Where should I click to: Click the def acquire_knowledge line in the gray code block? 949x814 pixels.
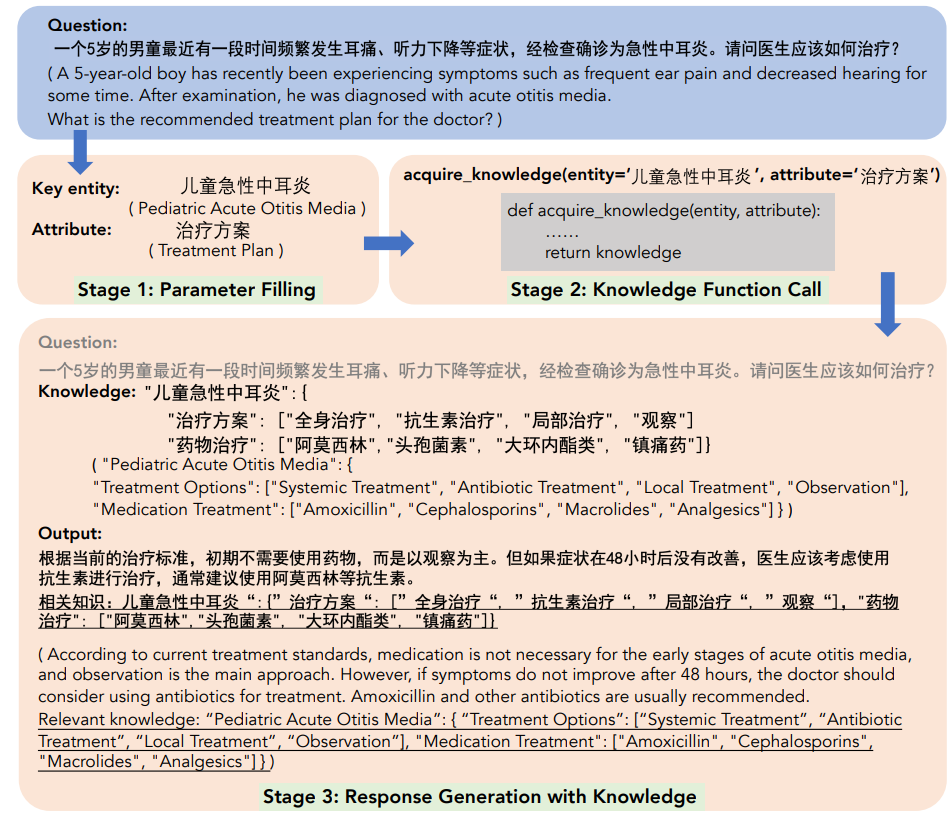664,211
